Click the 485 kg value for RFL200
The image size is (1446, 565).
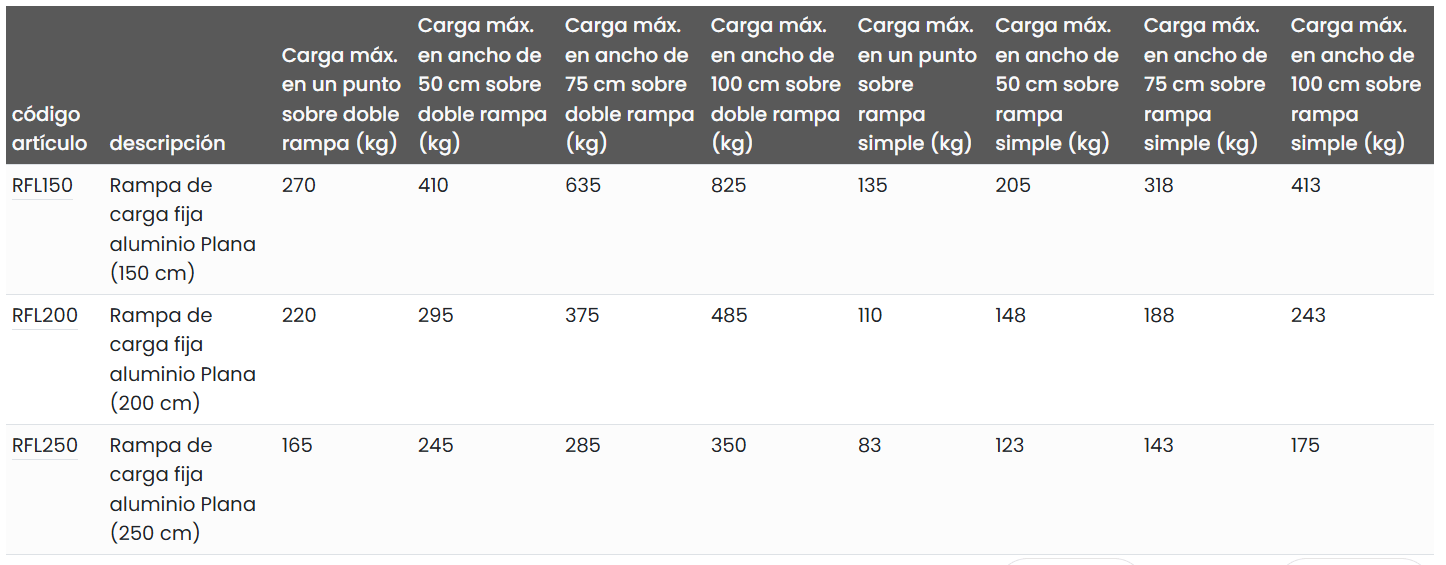pyautogui.click(x=729, y=315)
